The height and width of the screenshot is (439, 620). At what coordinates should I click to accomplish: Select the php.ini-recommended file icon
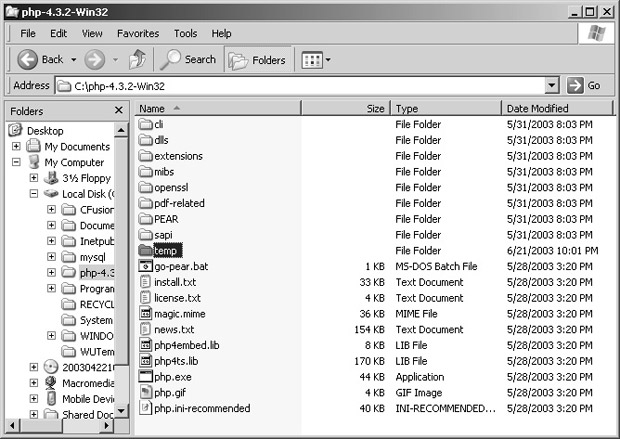click(x=146, y=408)
